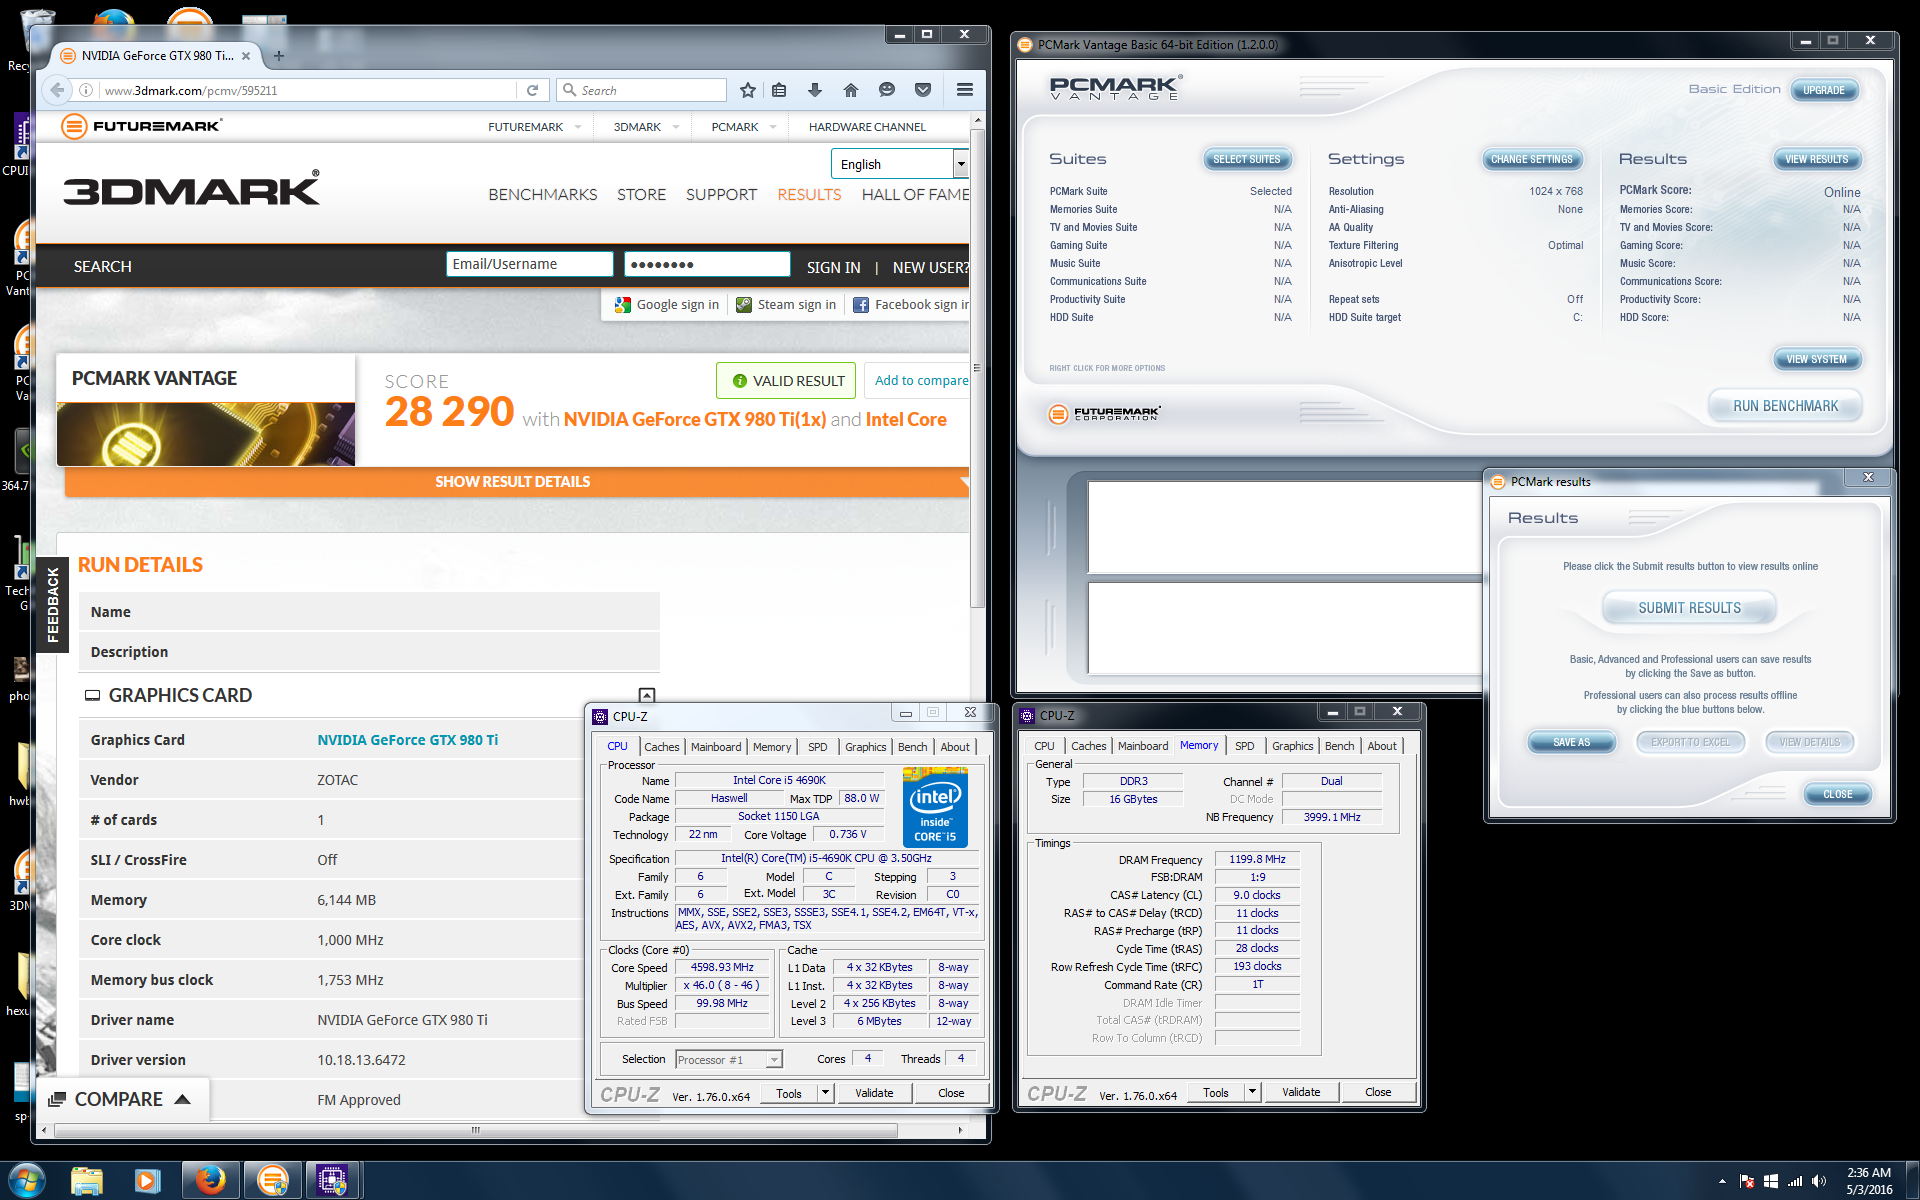The width and height of the screenshot is (1920, 1200).
Task: Click the horizontal scrollbar in Firefox
Action: (x=476, y=1130)
